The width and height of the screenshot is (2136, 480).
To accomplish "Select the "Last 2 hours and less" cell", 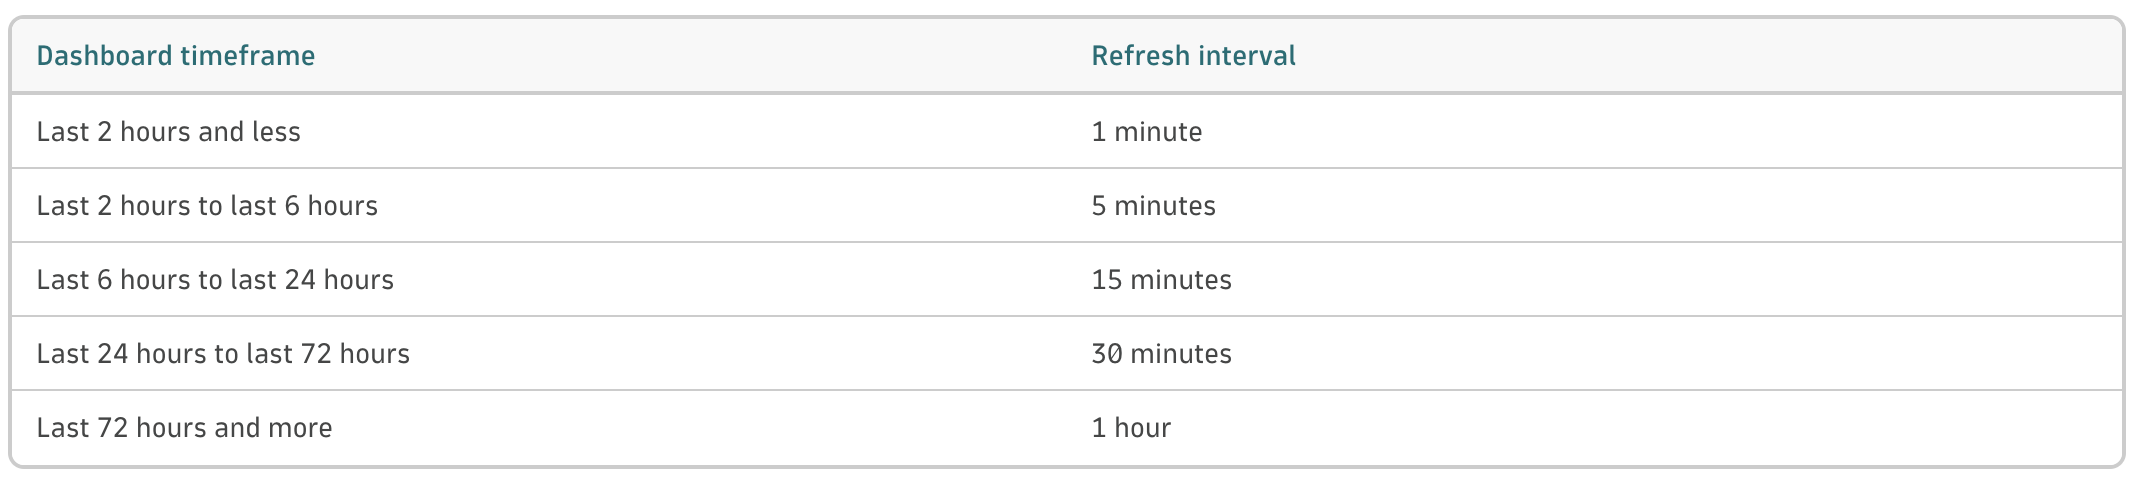I will (168, 132).
